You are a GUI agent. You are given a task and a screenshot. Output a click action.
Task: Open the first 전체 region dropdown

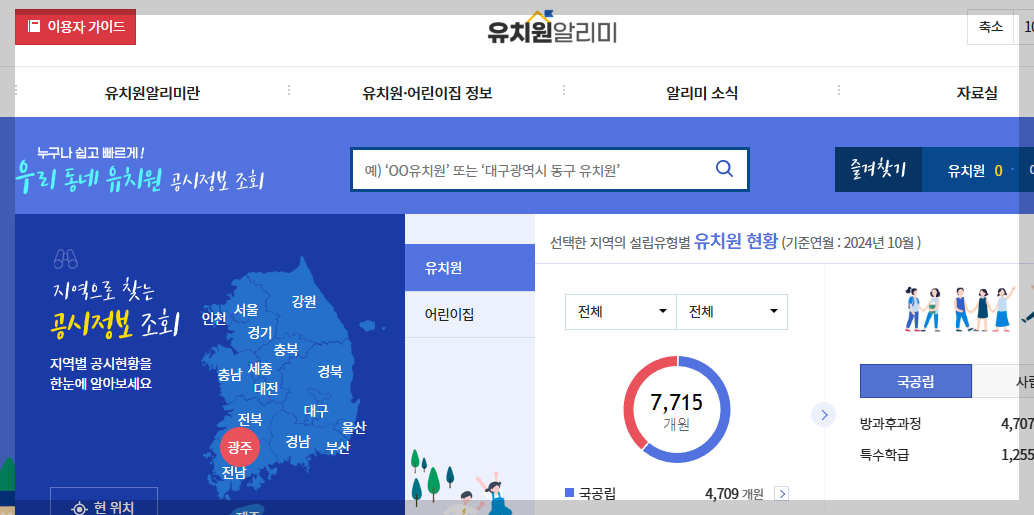621,311
